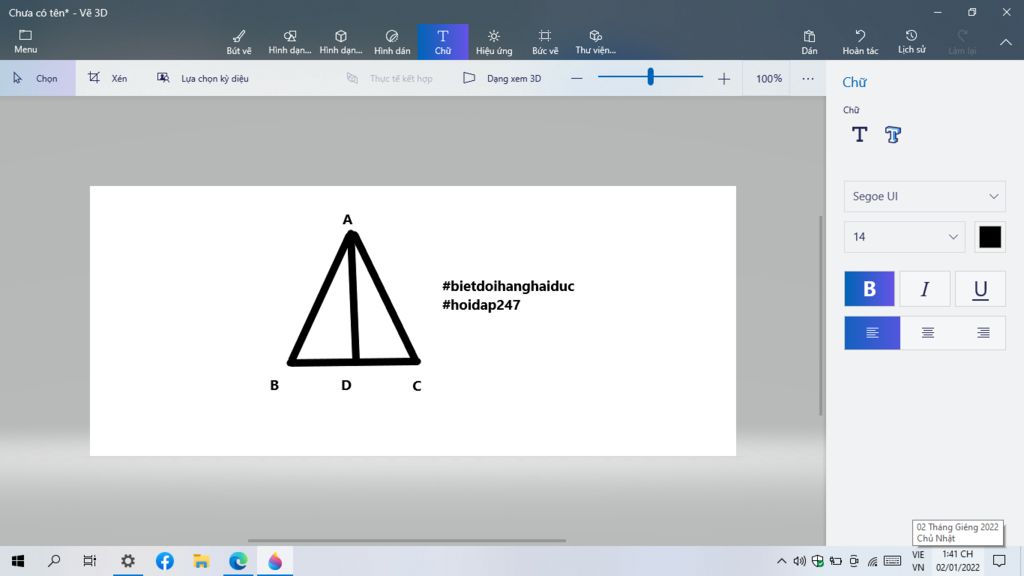1024x576 pixels.
Task: Click the zoom slider handle
Action: pyautogui.click(x=650, y=77)
